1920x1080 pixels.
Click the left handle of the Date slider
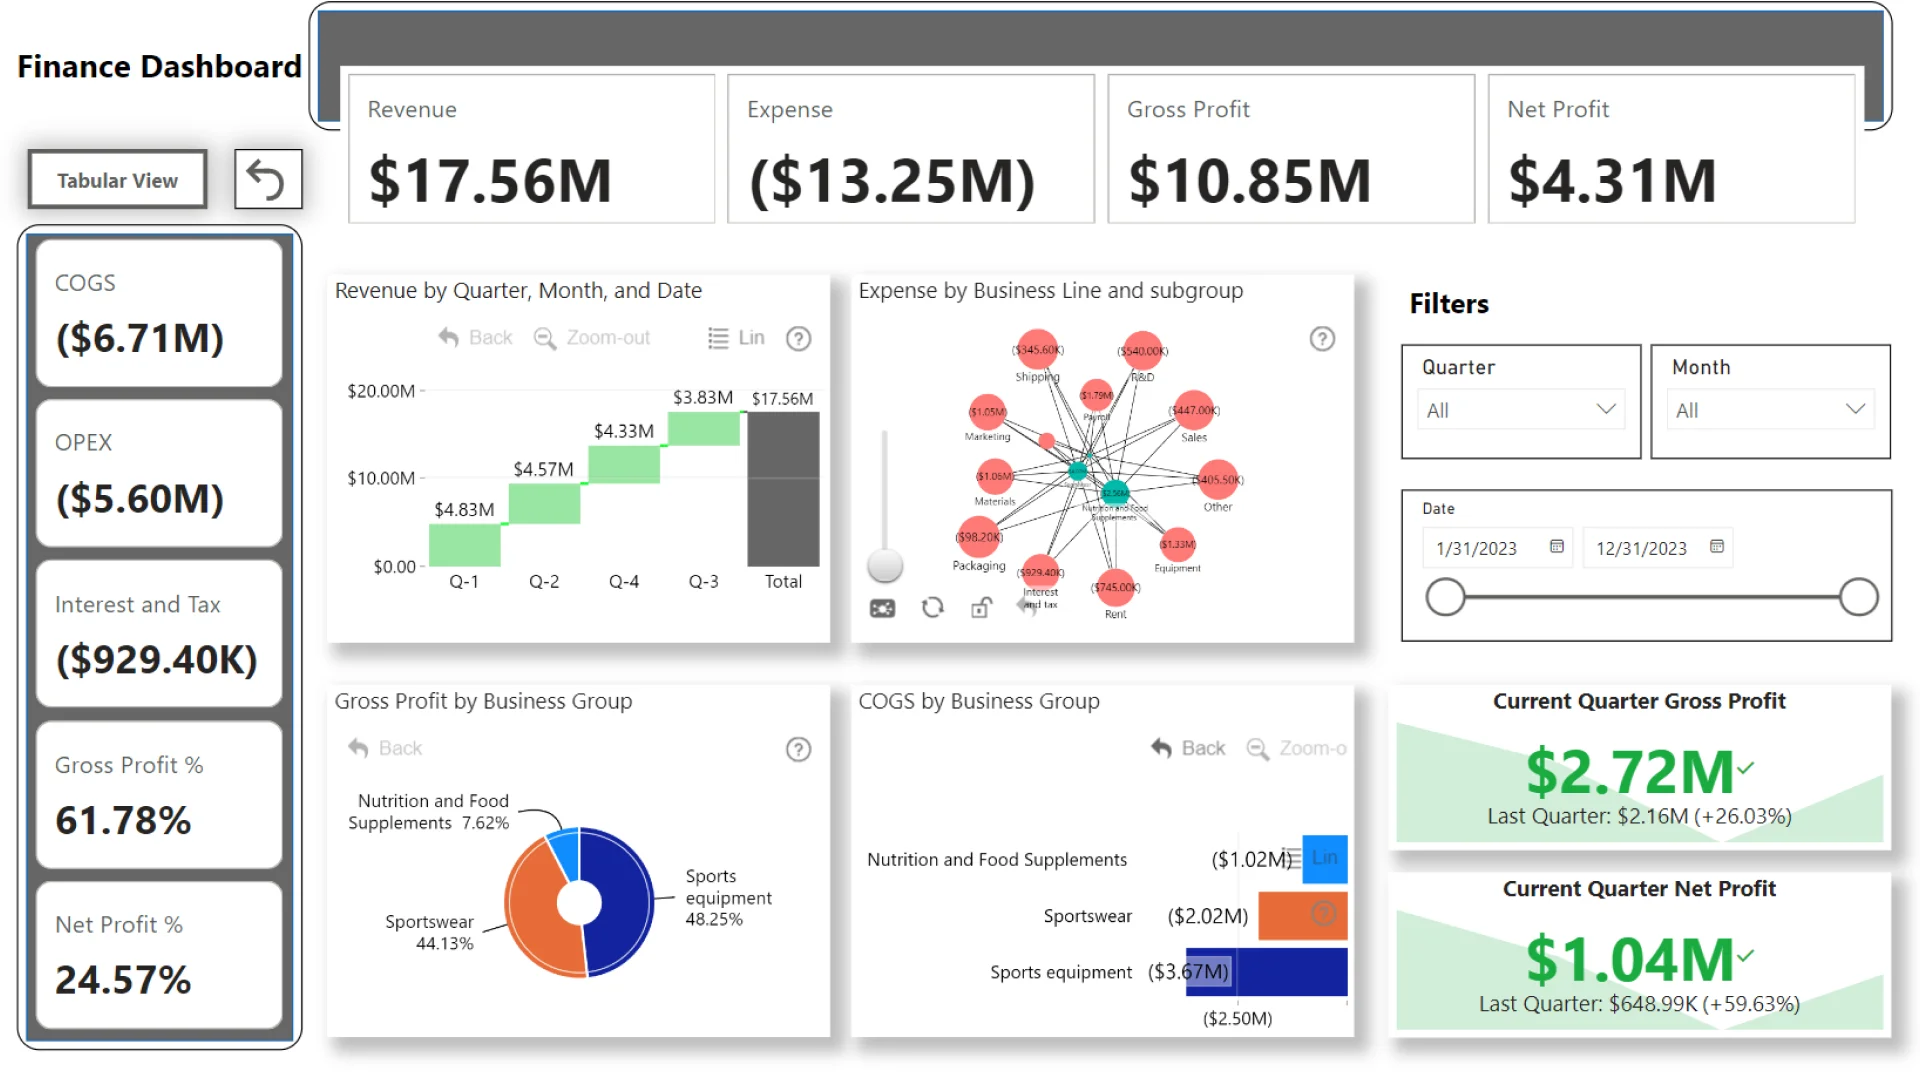[x=1445, y=597]
